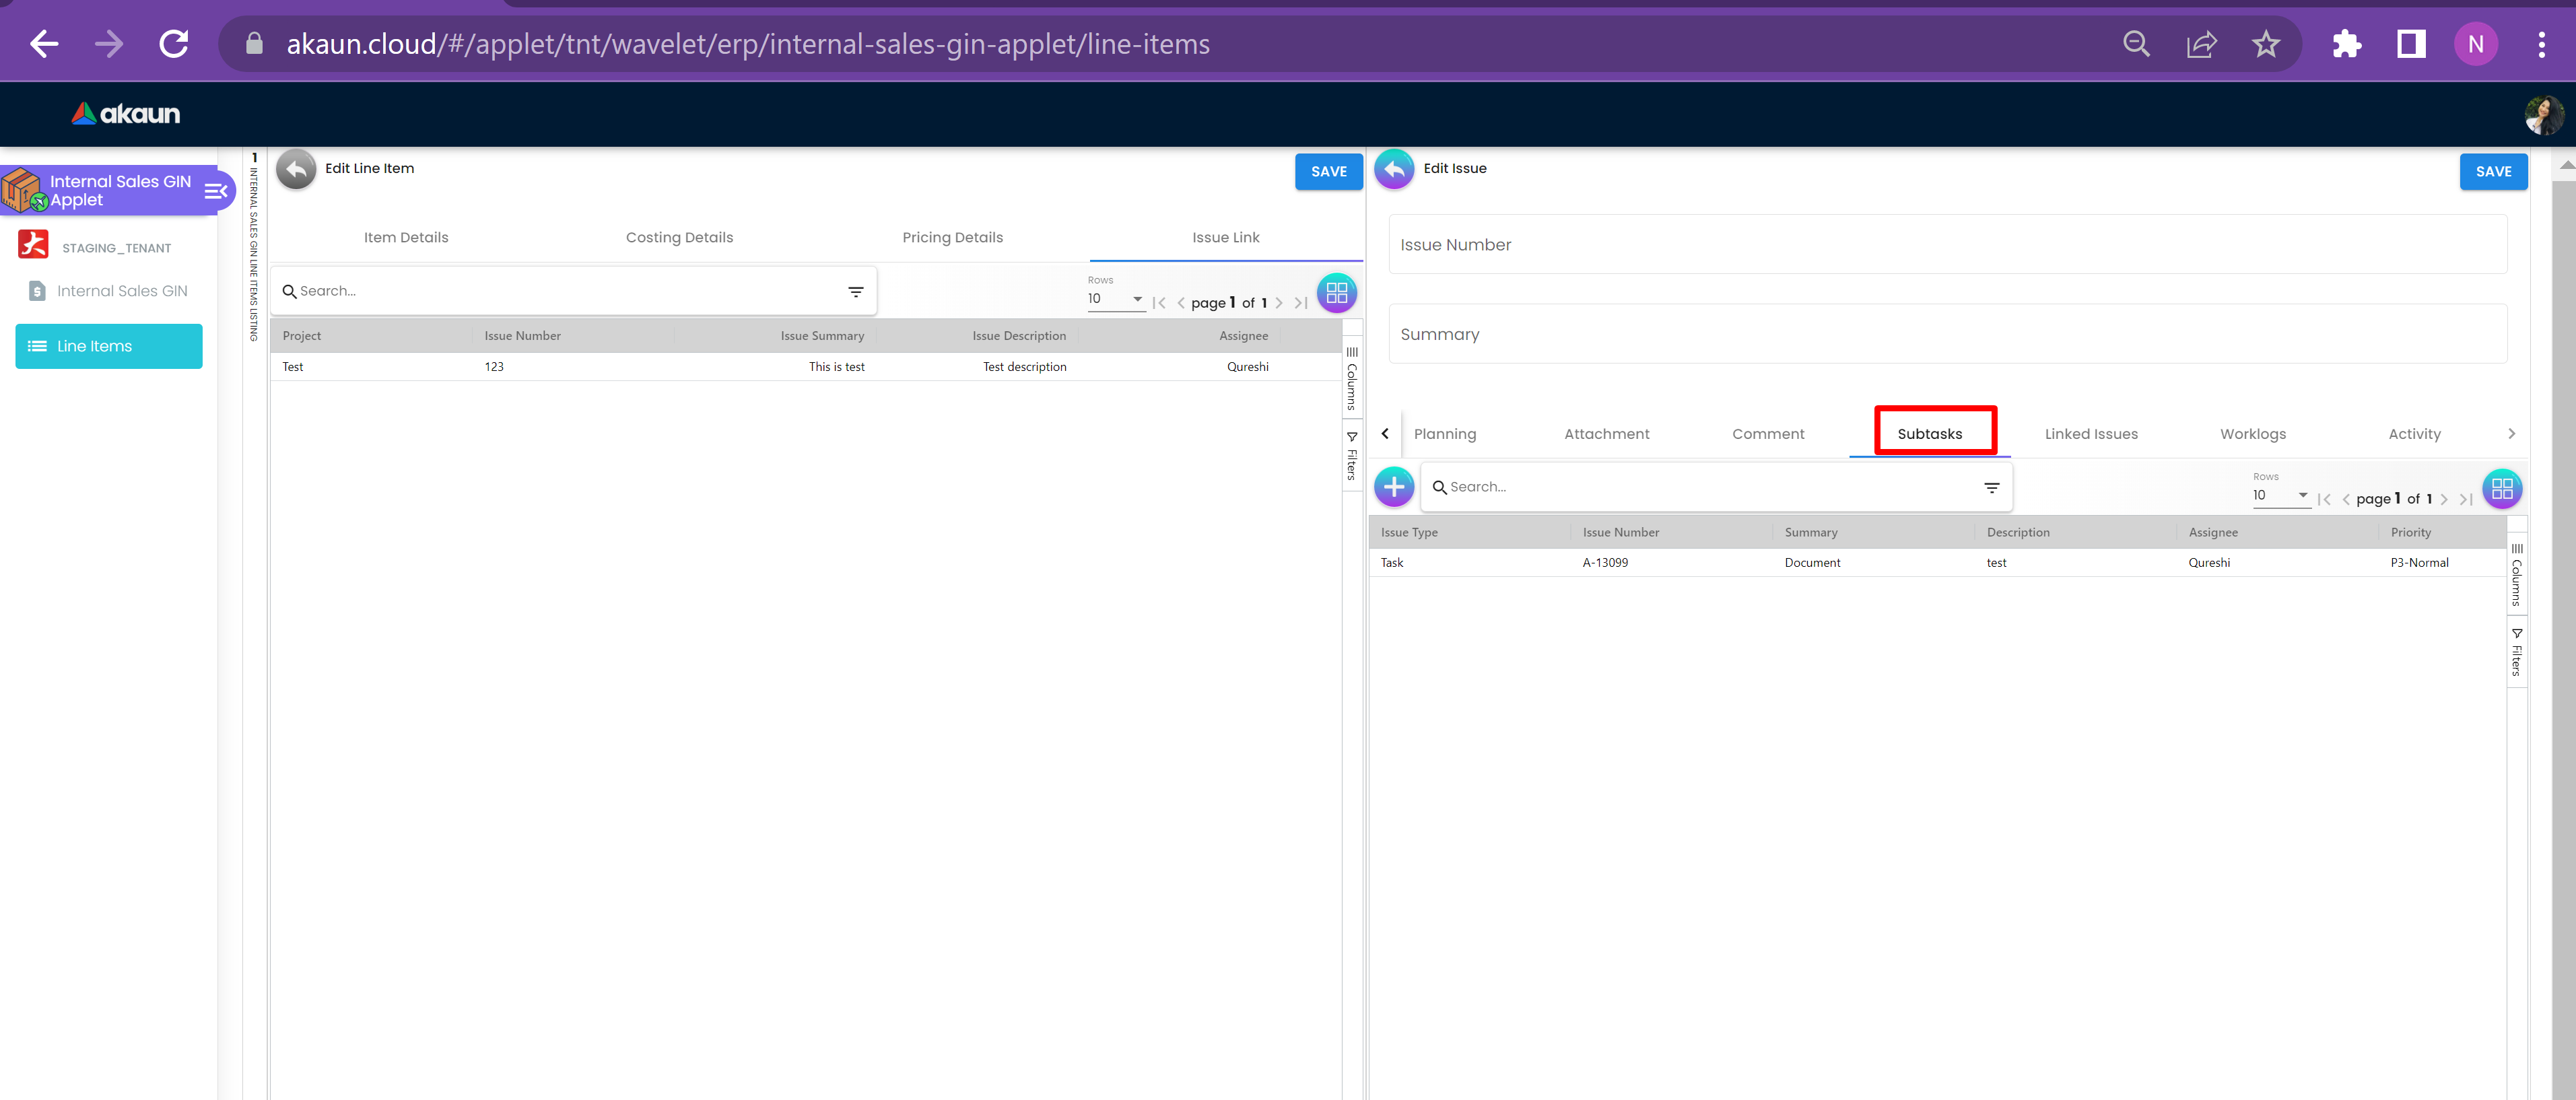Click the back arrow in Edit Issue
This screenshot has height=1100, width=2576.
point(1394,169)
